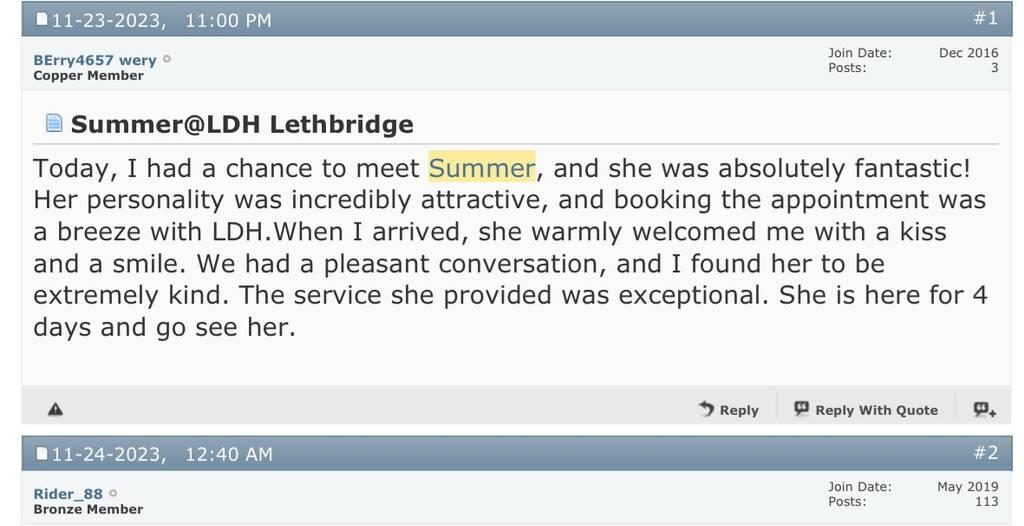Open the #2 post permalink
Screen dimensions: 1024x526
pyautogui.click(x=985, y=453)
